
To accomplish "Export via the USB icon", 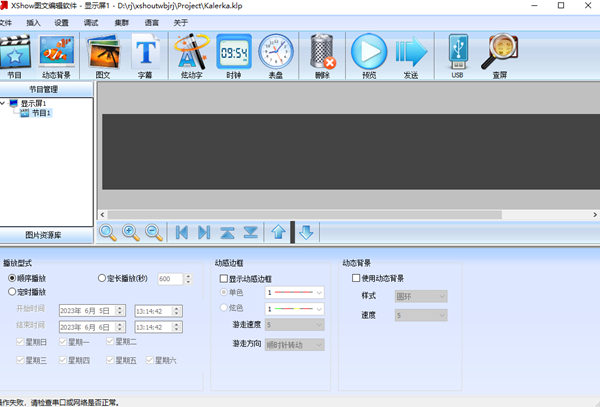I will tap(458, 56).
